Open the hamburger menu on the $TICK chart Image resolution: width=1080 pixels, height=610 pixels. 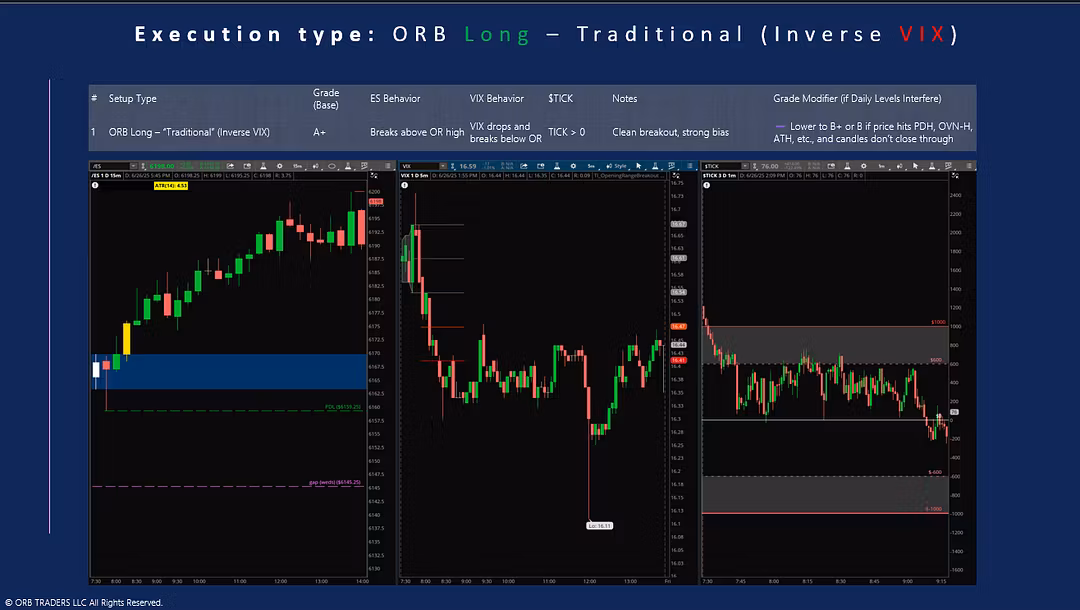(969, 166)
